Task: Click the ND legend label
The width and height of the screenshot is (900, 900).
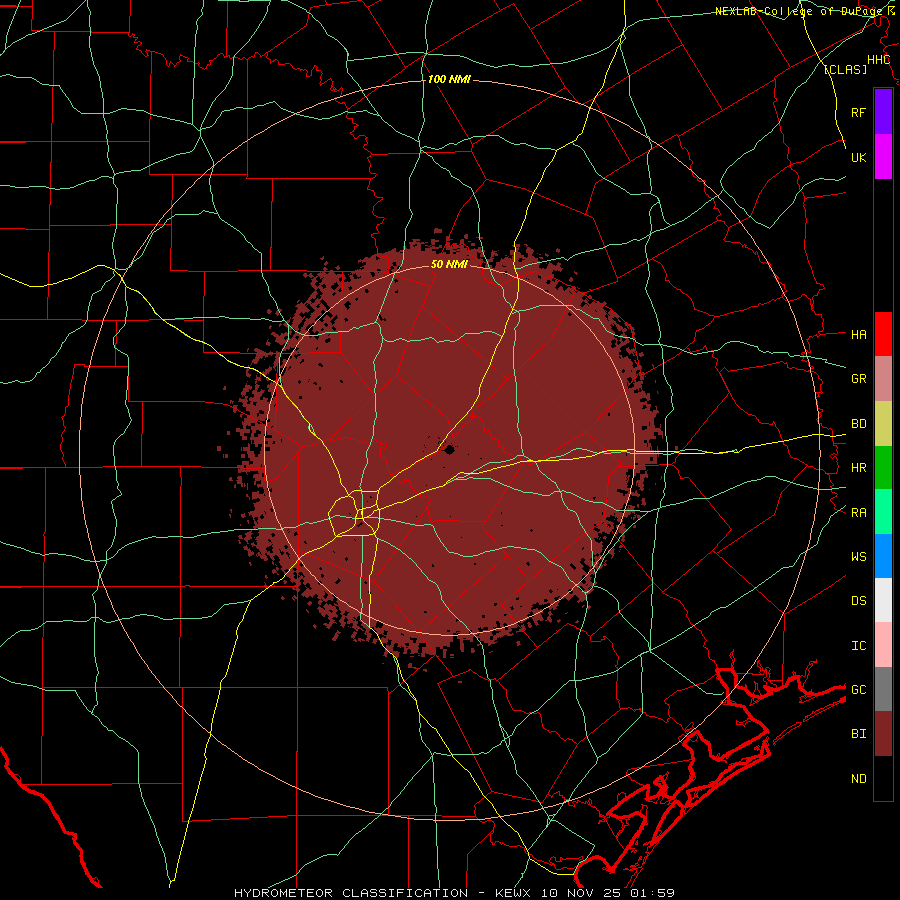Action: pyautogui.click(x=858, y=778)
